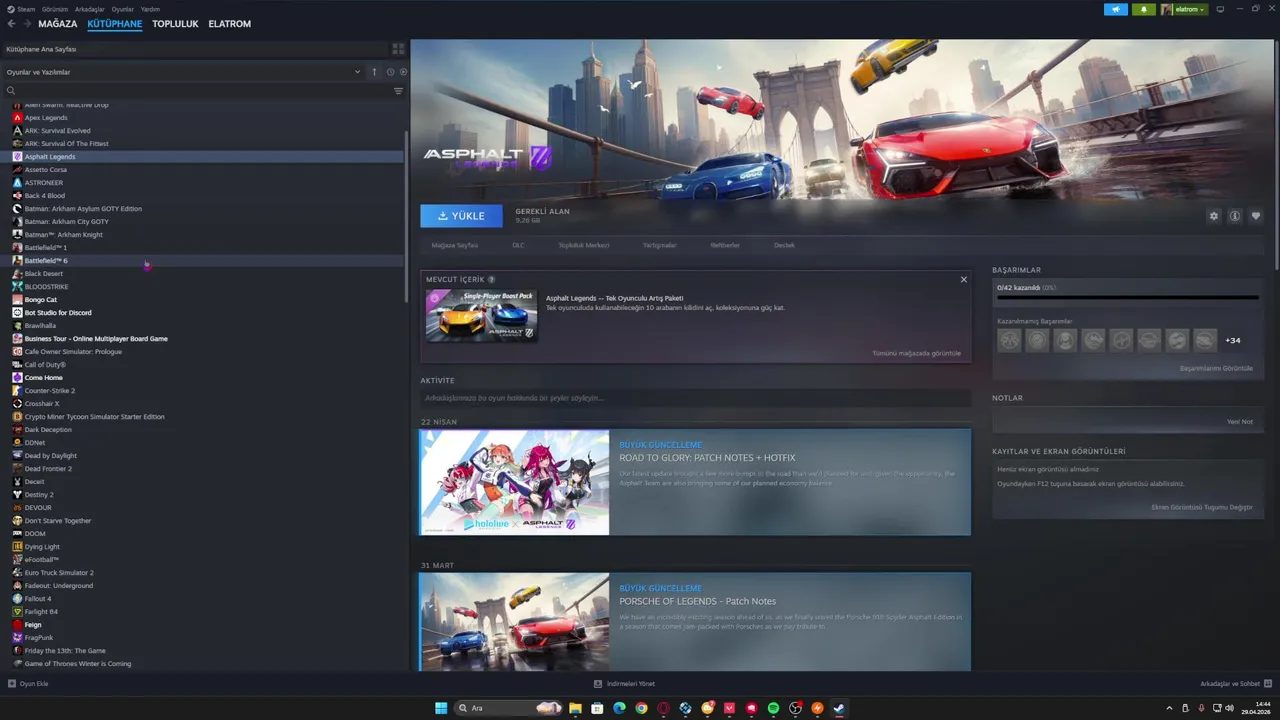Toggle the recent activity clock filter

point(390,72)
